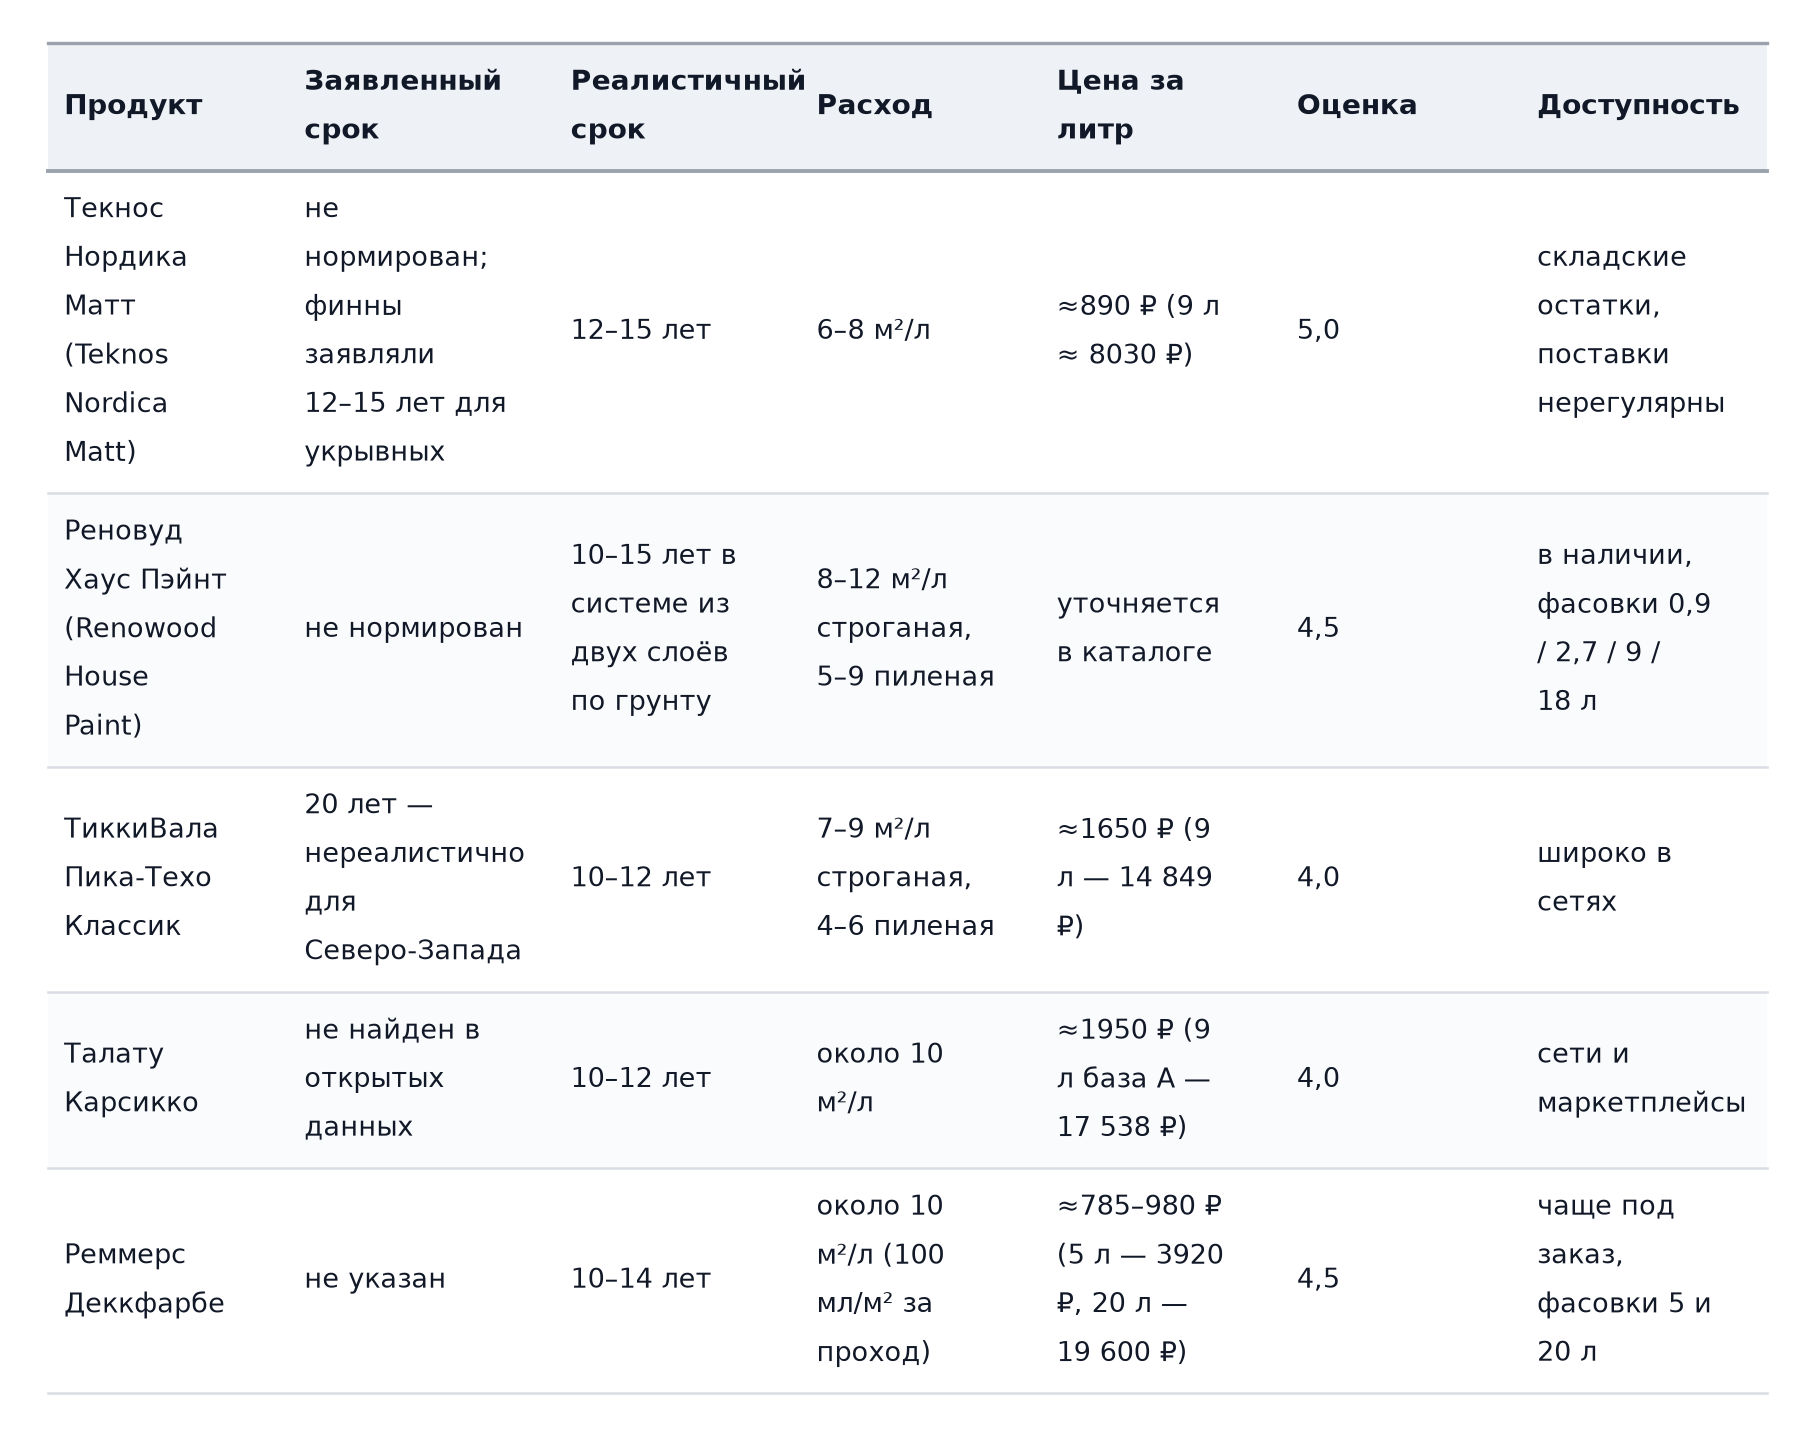
Task: Select the Заявленный срок column header
Action: [403, 106]
